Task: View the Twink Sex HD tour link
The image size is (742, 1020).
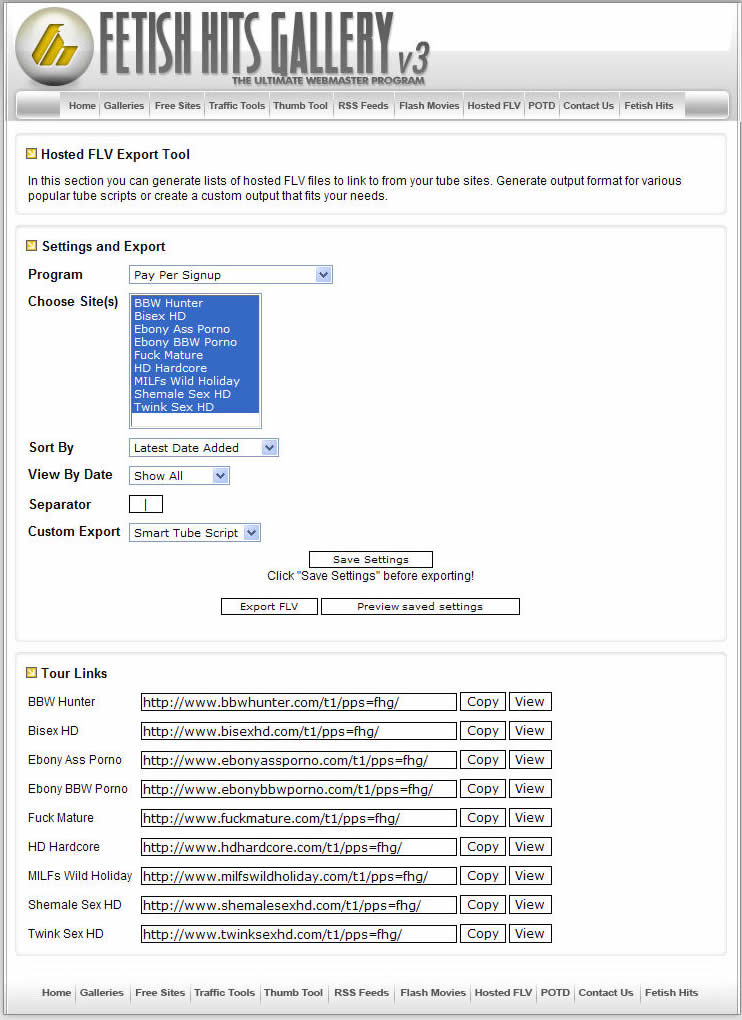Action: [x=530, y=933]
